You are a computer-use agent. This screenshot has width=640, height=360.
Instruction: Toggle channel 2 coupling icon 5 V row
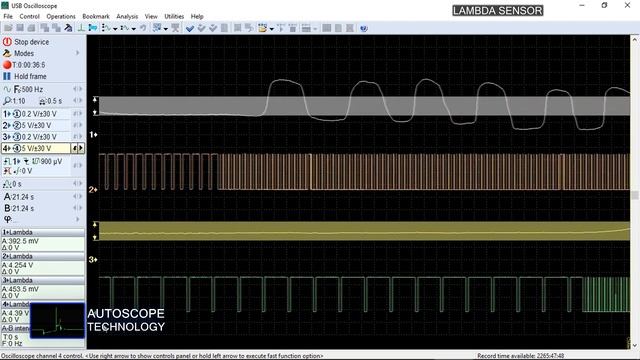pyautogui.click(x=17, y=125)
